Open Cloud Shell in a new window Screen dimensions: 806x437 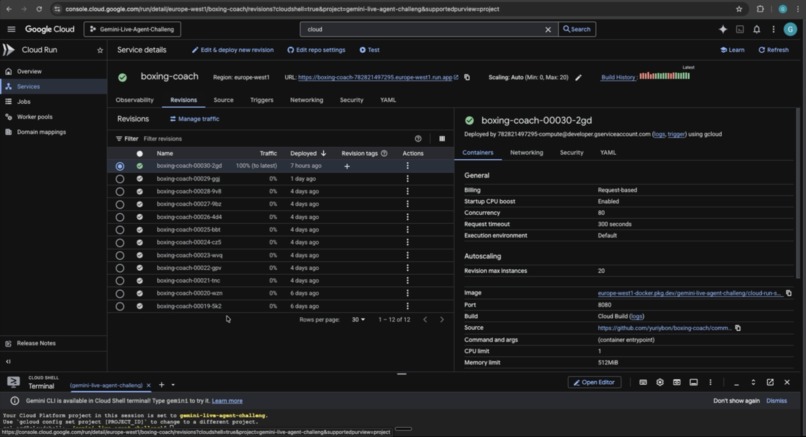[x=770, y=383]
